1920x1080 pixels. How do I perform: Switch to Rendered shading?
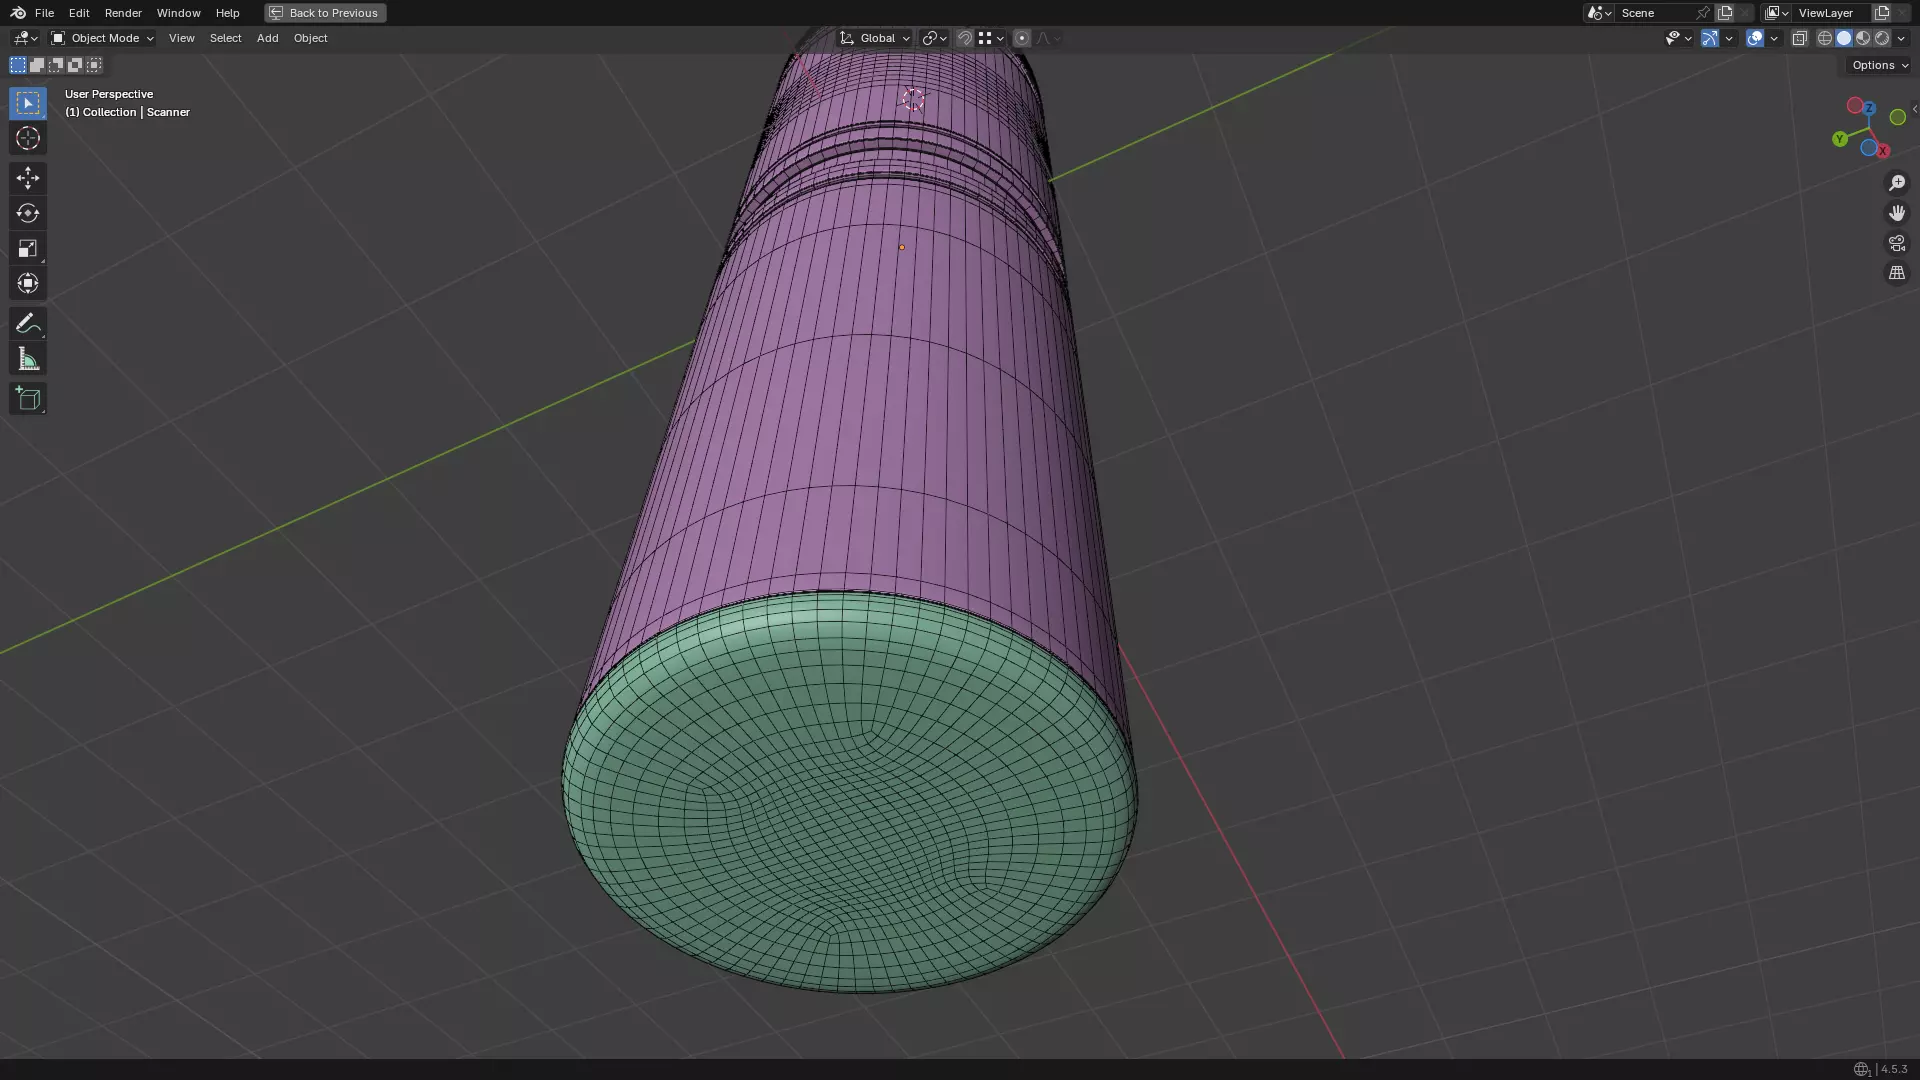(1882, 38)
